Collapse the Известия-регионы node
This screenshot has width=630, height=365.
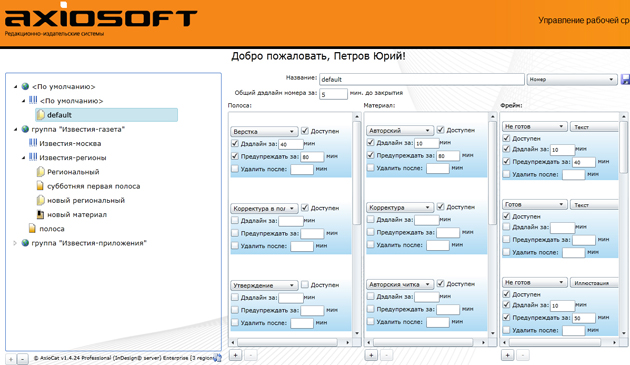[23, 158]
